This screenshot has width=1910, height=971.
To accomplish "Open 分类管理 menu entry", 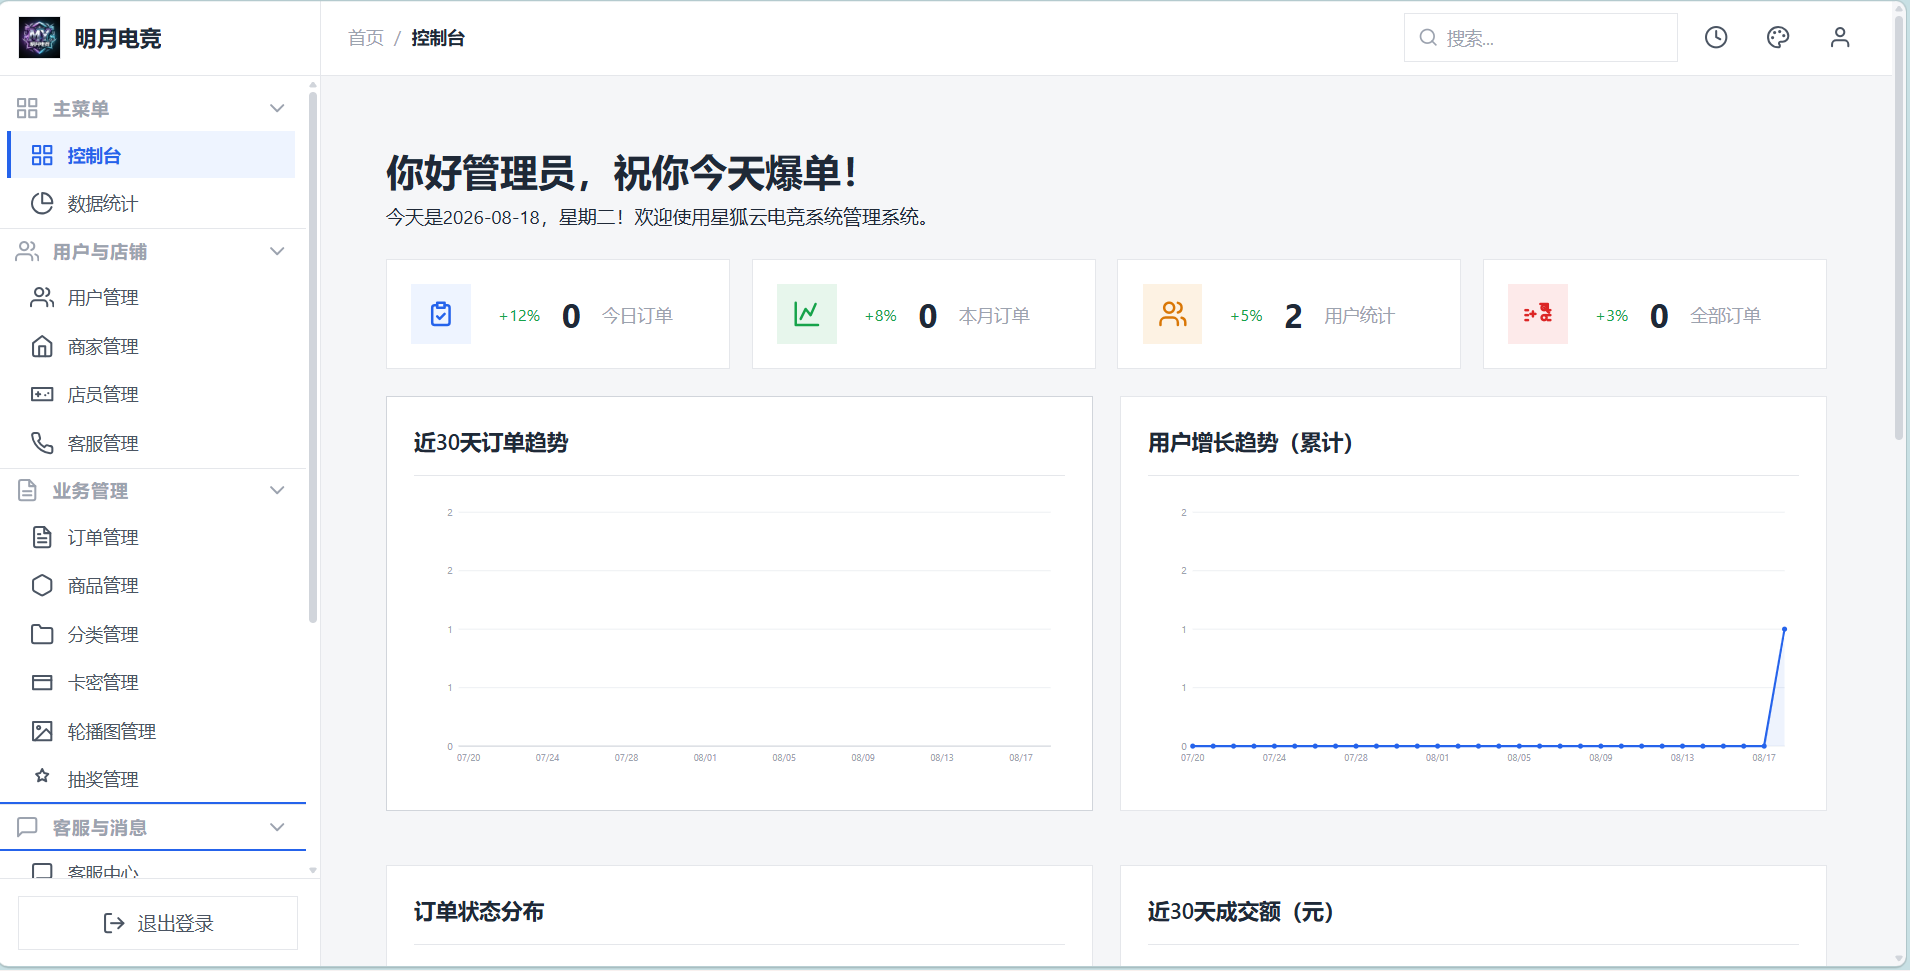I will pyautogui.click(x=151, y=635).
